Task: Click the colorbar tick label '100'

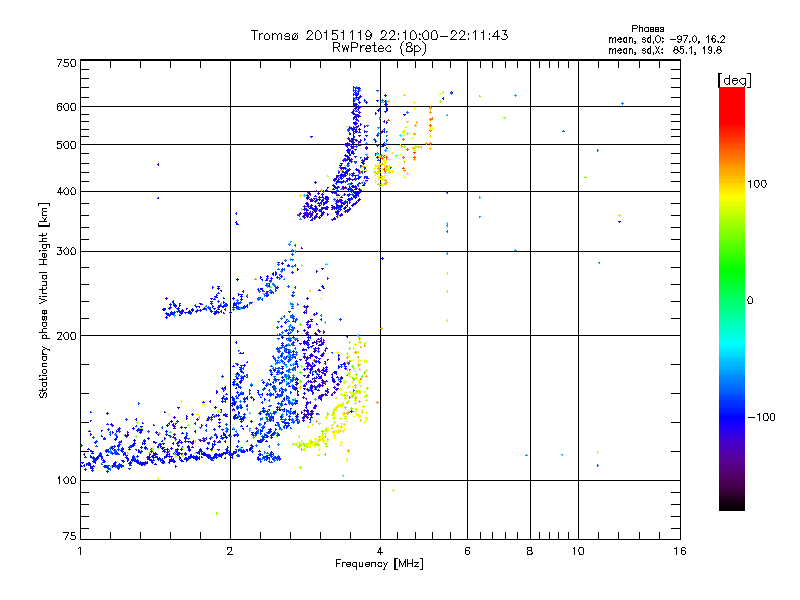Action: [x=757, y=184]
